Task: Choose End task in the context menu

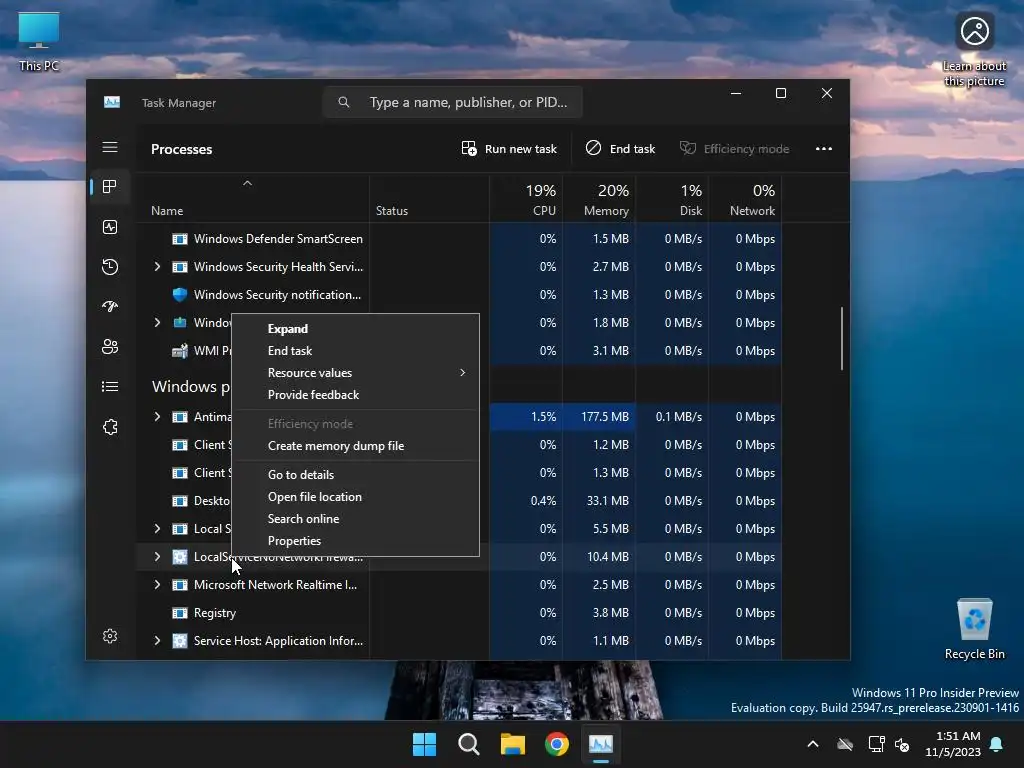Action: [355, 351]
